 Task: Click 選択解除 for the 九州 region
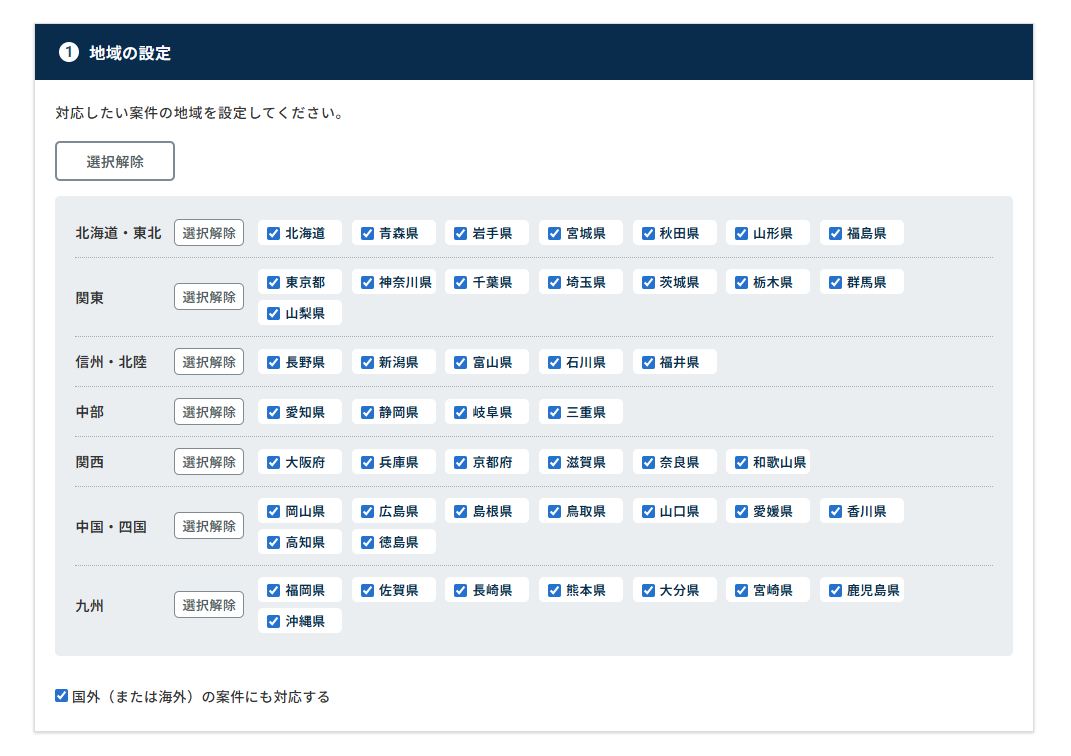[209, 605]
